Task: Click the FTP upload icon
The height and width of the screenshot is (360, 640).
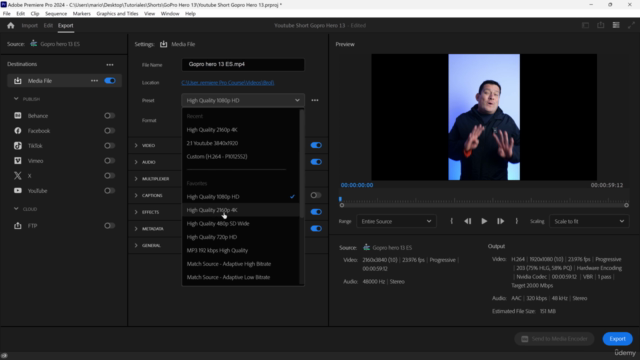Action: coord(18,226)
